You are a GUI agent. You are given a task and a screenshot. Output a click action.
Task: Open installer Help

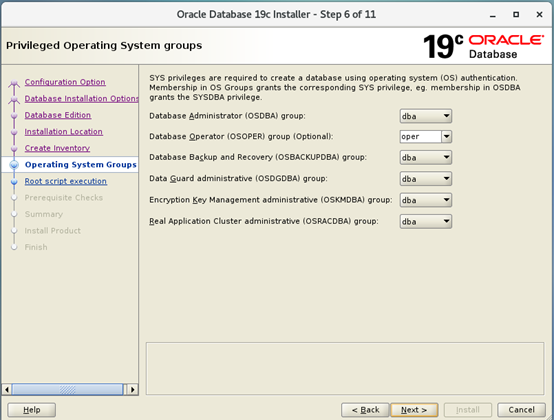click(31, 410)
